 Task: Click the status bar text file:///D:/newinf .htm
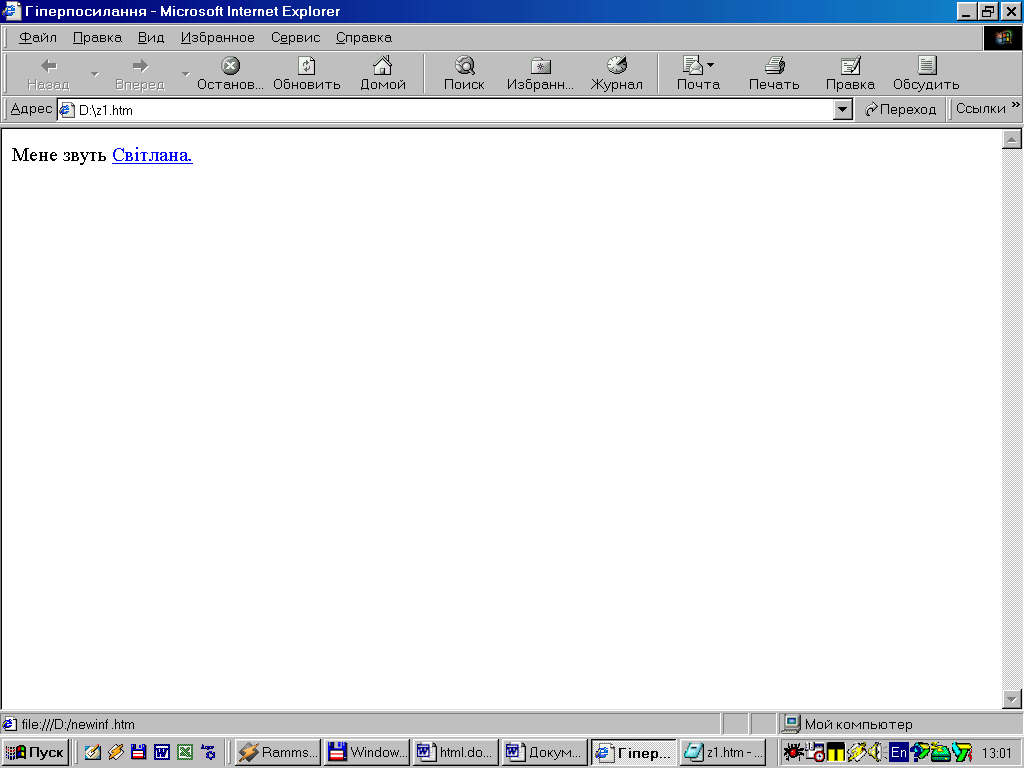(78, 724)
